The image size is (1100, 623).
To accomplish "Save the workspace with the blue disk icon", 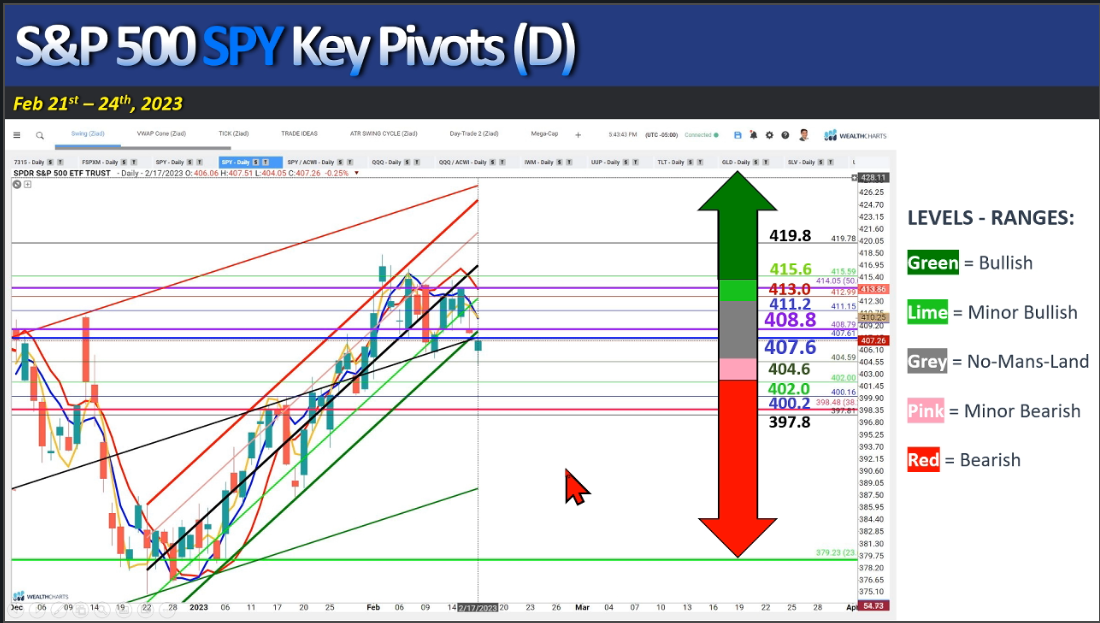I will pyautogui.click(x=737, y=135).
